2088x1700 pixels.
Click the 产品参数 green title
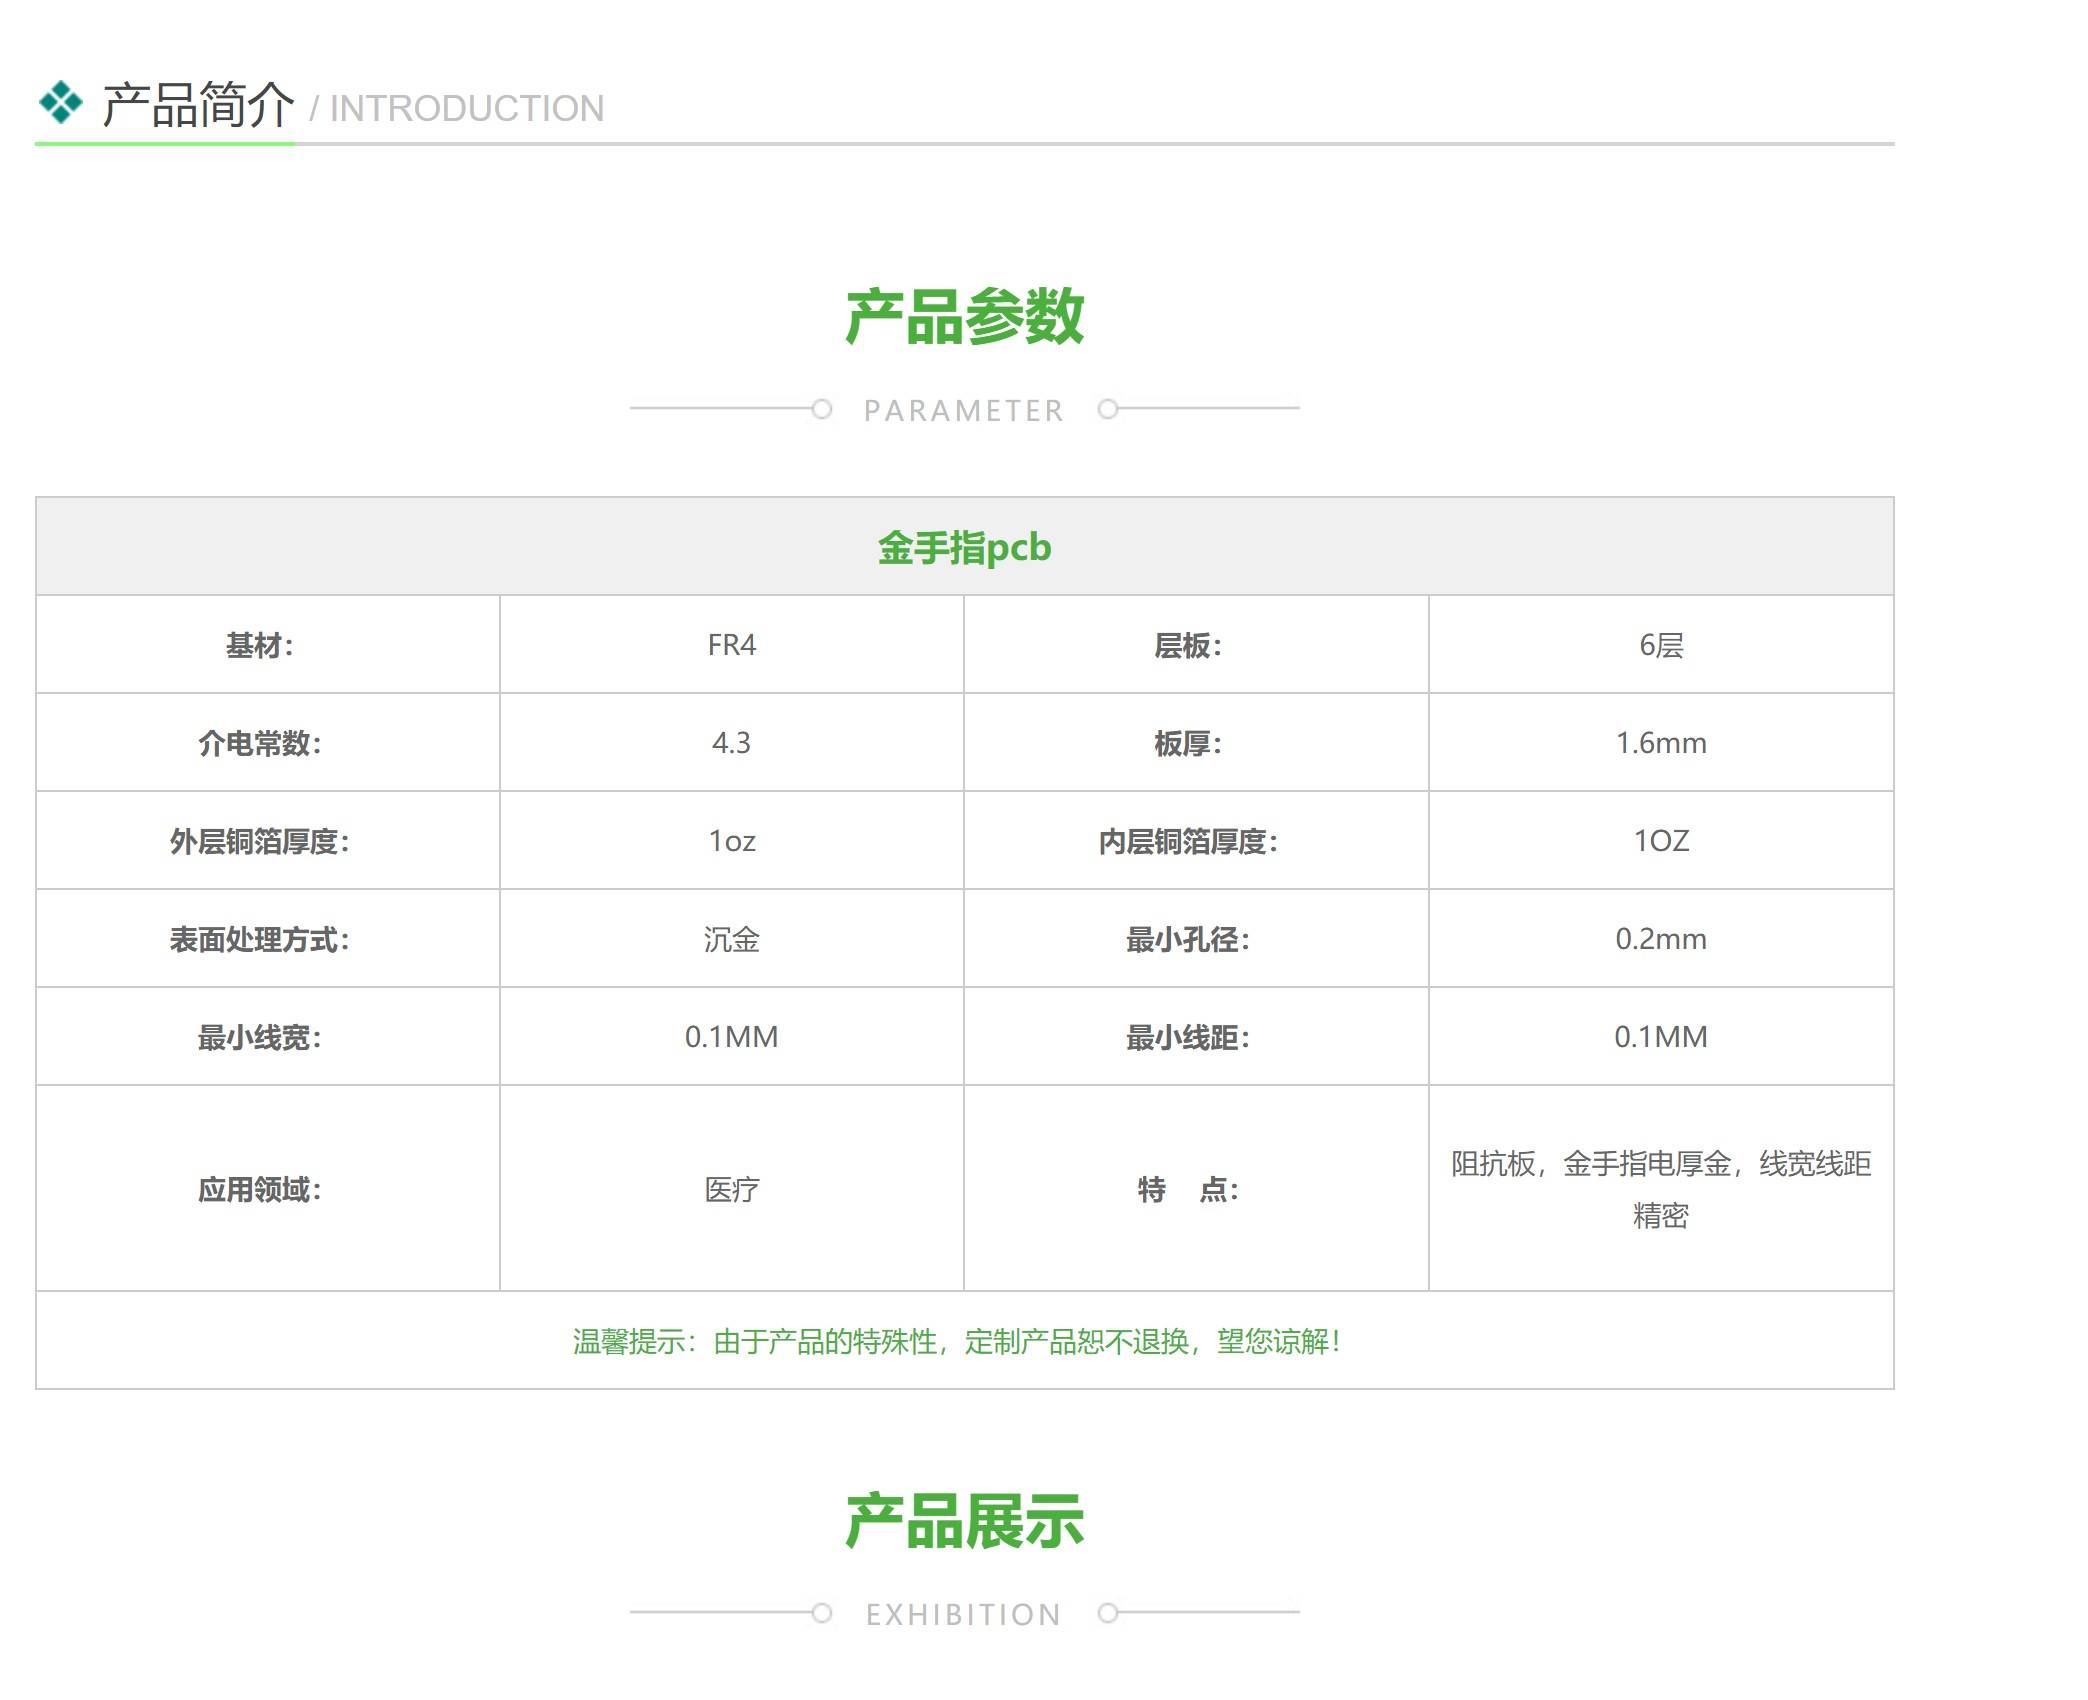pos(964,317)
